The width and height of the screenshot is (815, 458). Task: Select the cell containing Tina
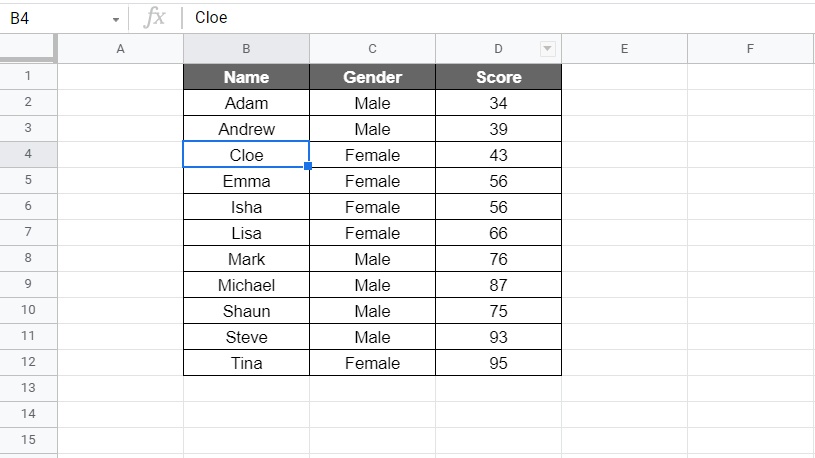246,363
